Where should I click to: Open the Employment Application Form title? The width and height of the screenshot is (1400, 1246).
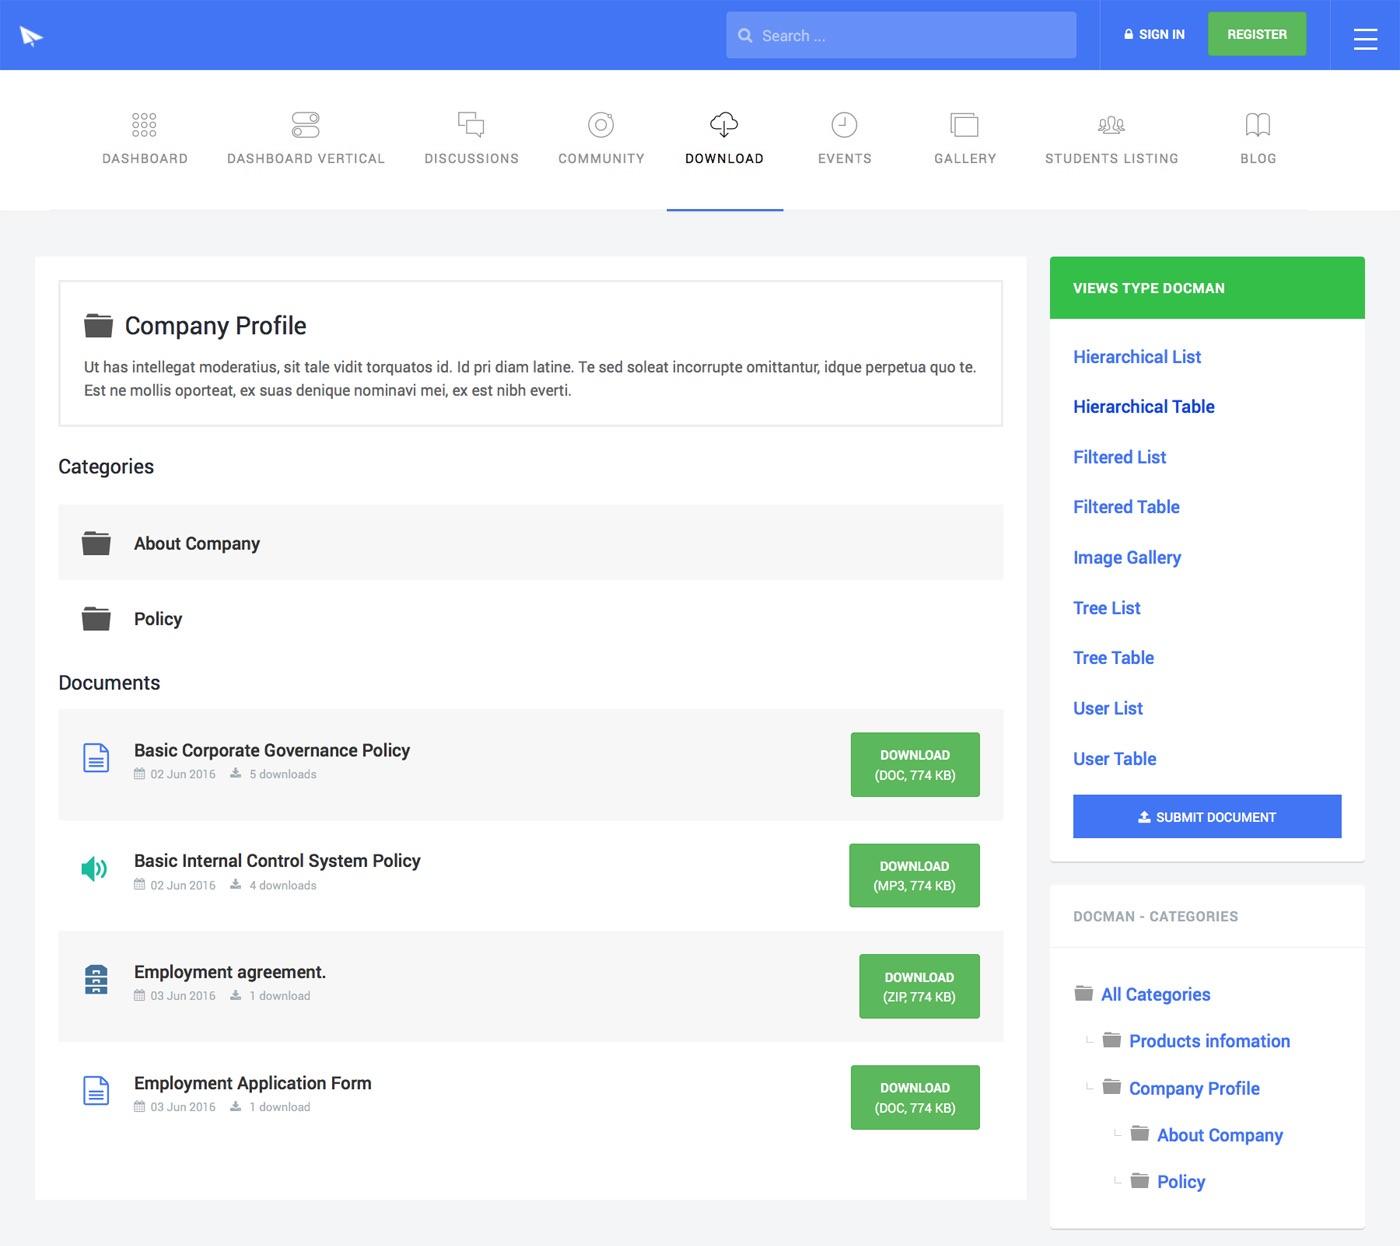[253, 1083]
